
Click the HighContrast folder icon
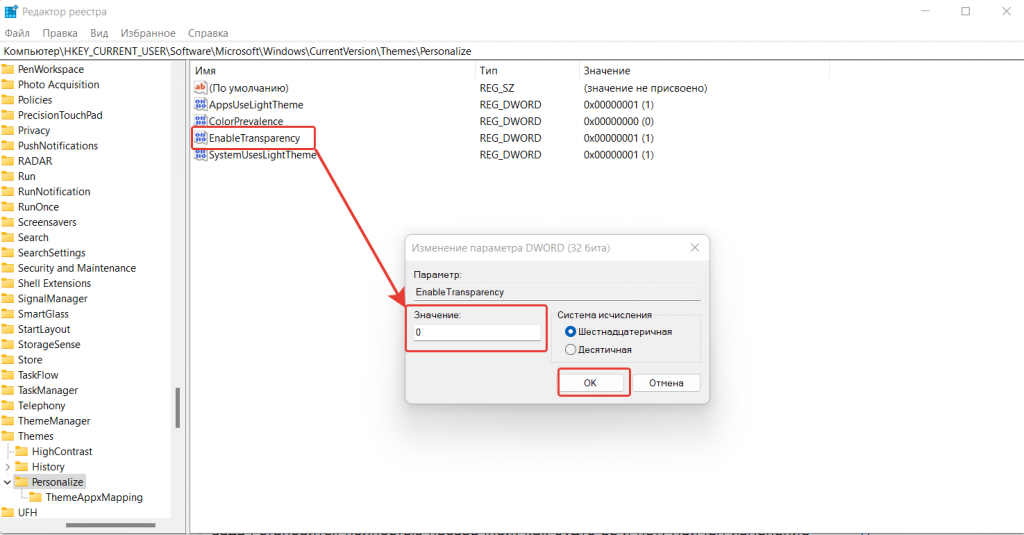point(22,451)
